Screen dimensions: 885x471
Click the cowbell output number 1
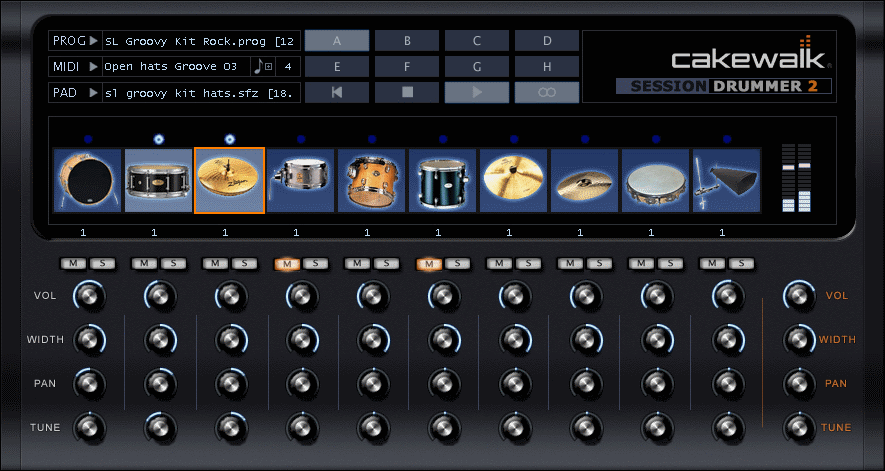tap(722, 232)
